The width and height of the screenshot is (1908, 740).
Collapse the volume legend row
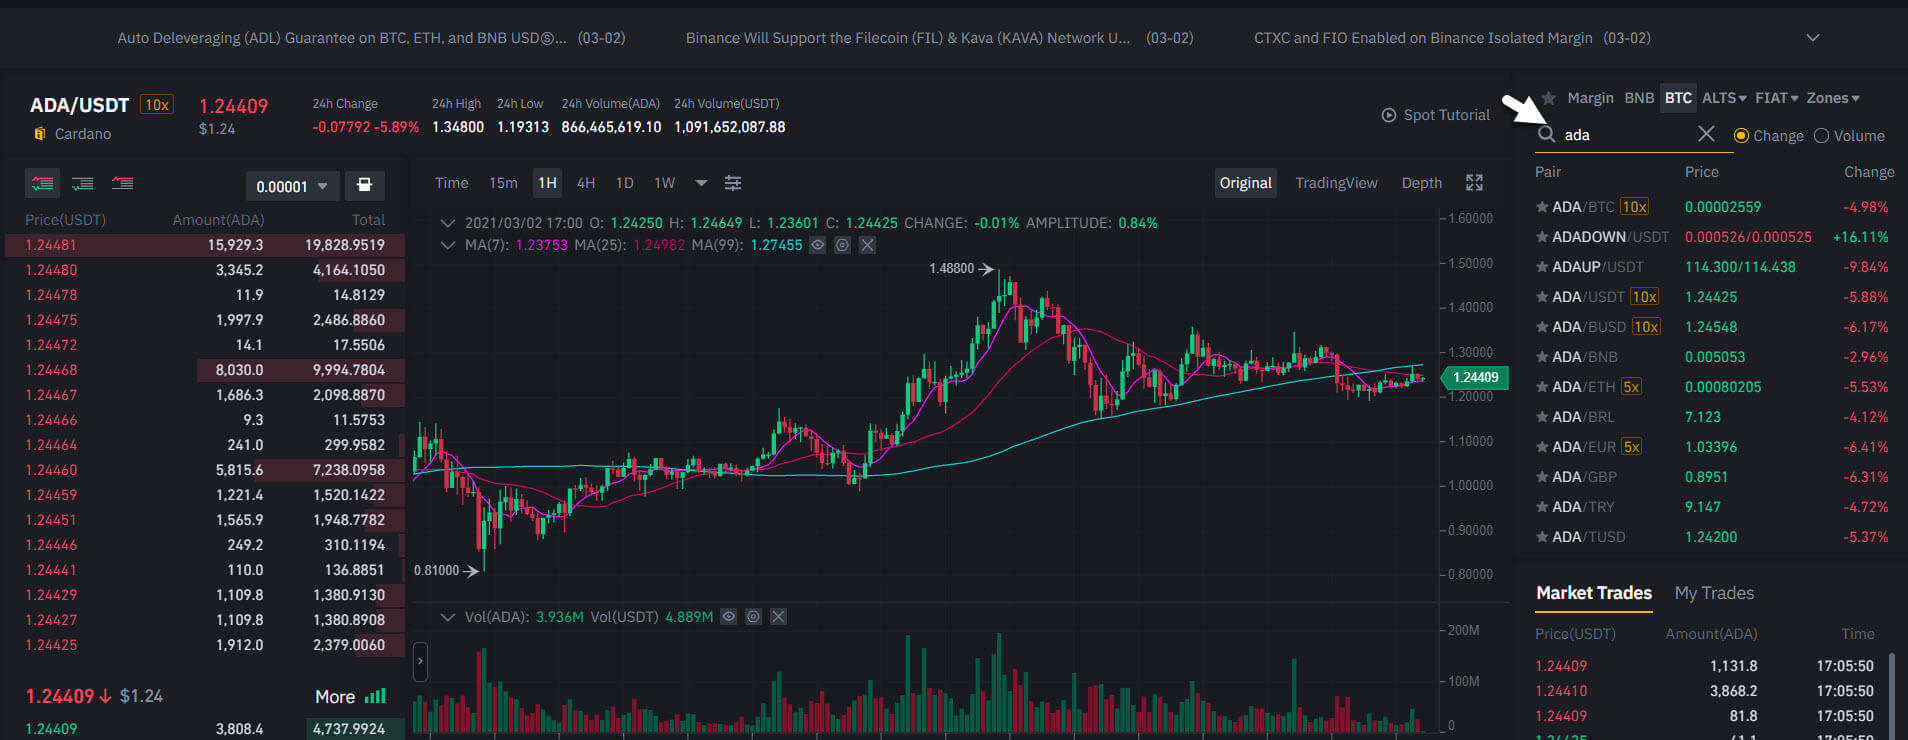[447, 617]
